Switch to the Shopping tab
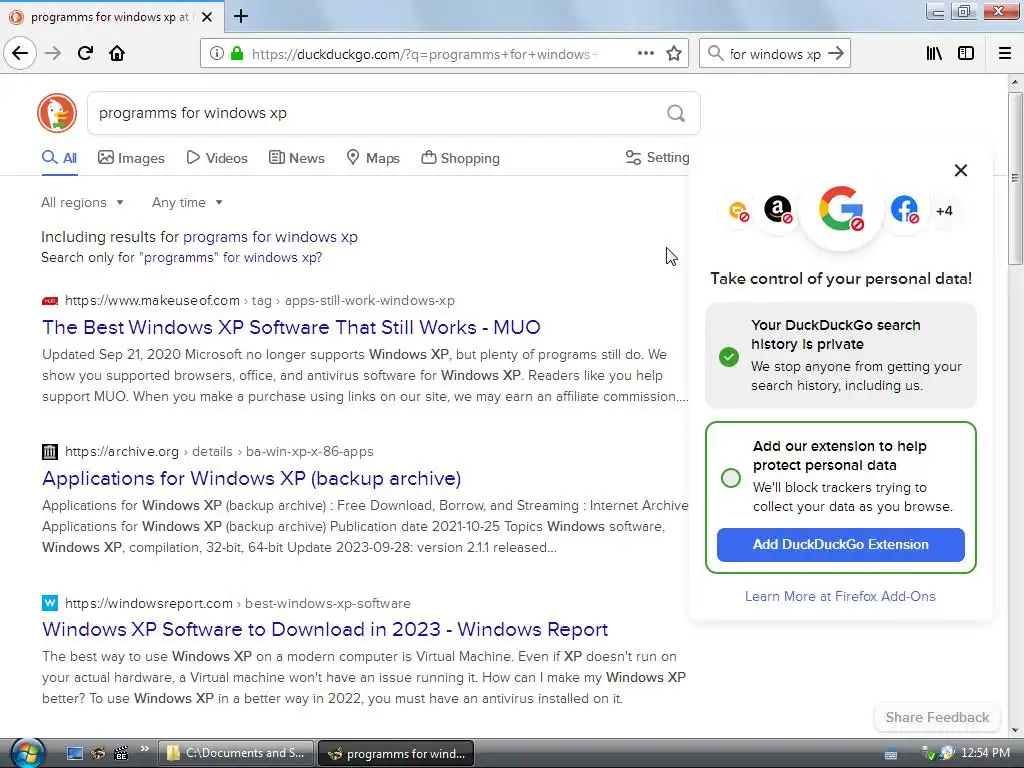The image size is (1024, 768). [460, 158]
